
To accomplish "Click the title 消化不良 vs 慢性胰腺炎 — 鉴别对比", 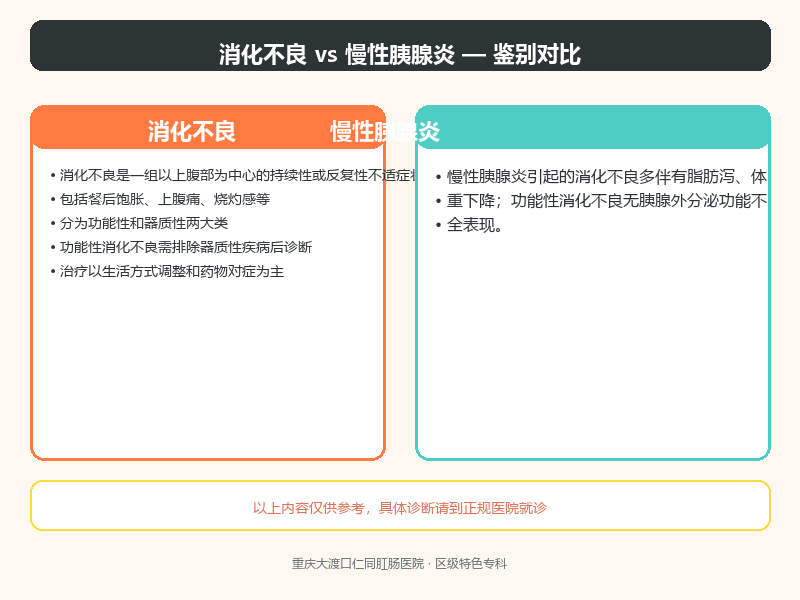I will (x=400, y=54).
